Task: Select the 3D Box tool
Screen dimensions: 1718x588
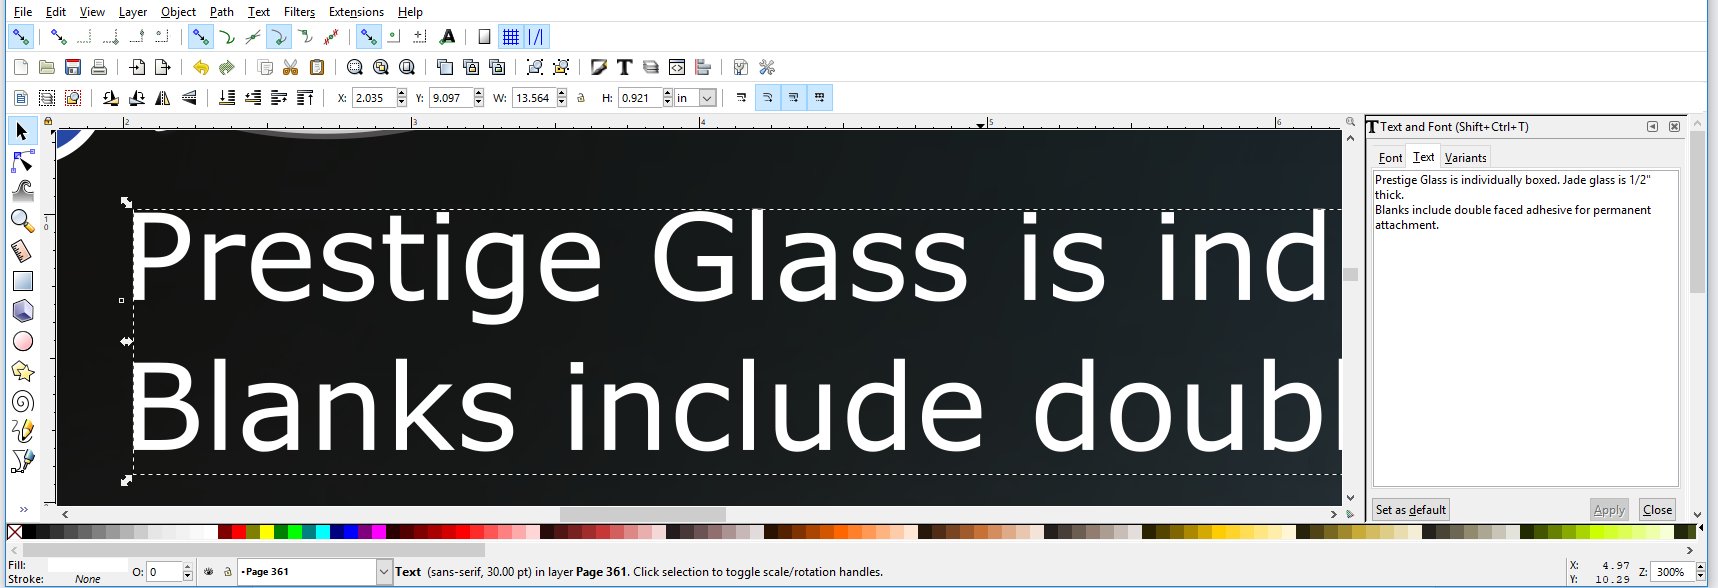Action: [x=22, y=311]
